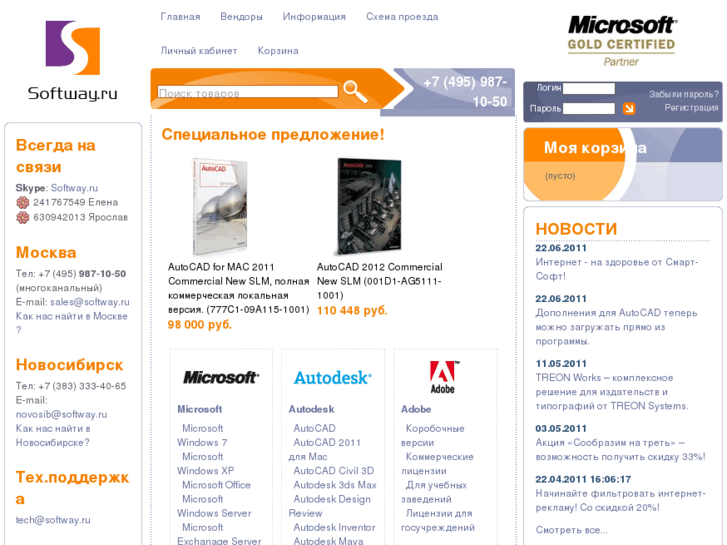Screen dimensions: 727x545
Task: Read news Акция Сообразим на треть
Action: coord(620,450)
